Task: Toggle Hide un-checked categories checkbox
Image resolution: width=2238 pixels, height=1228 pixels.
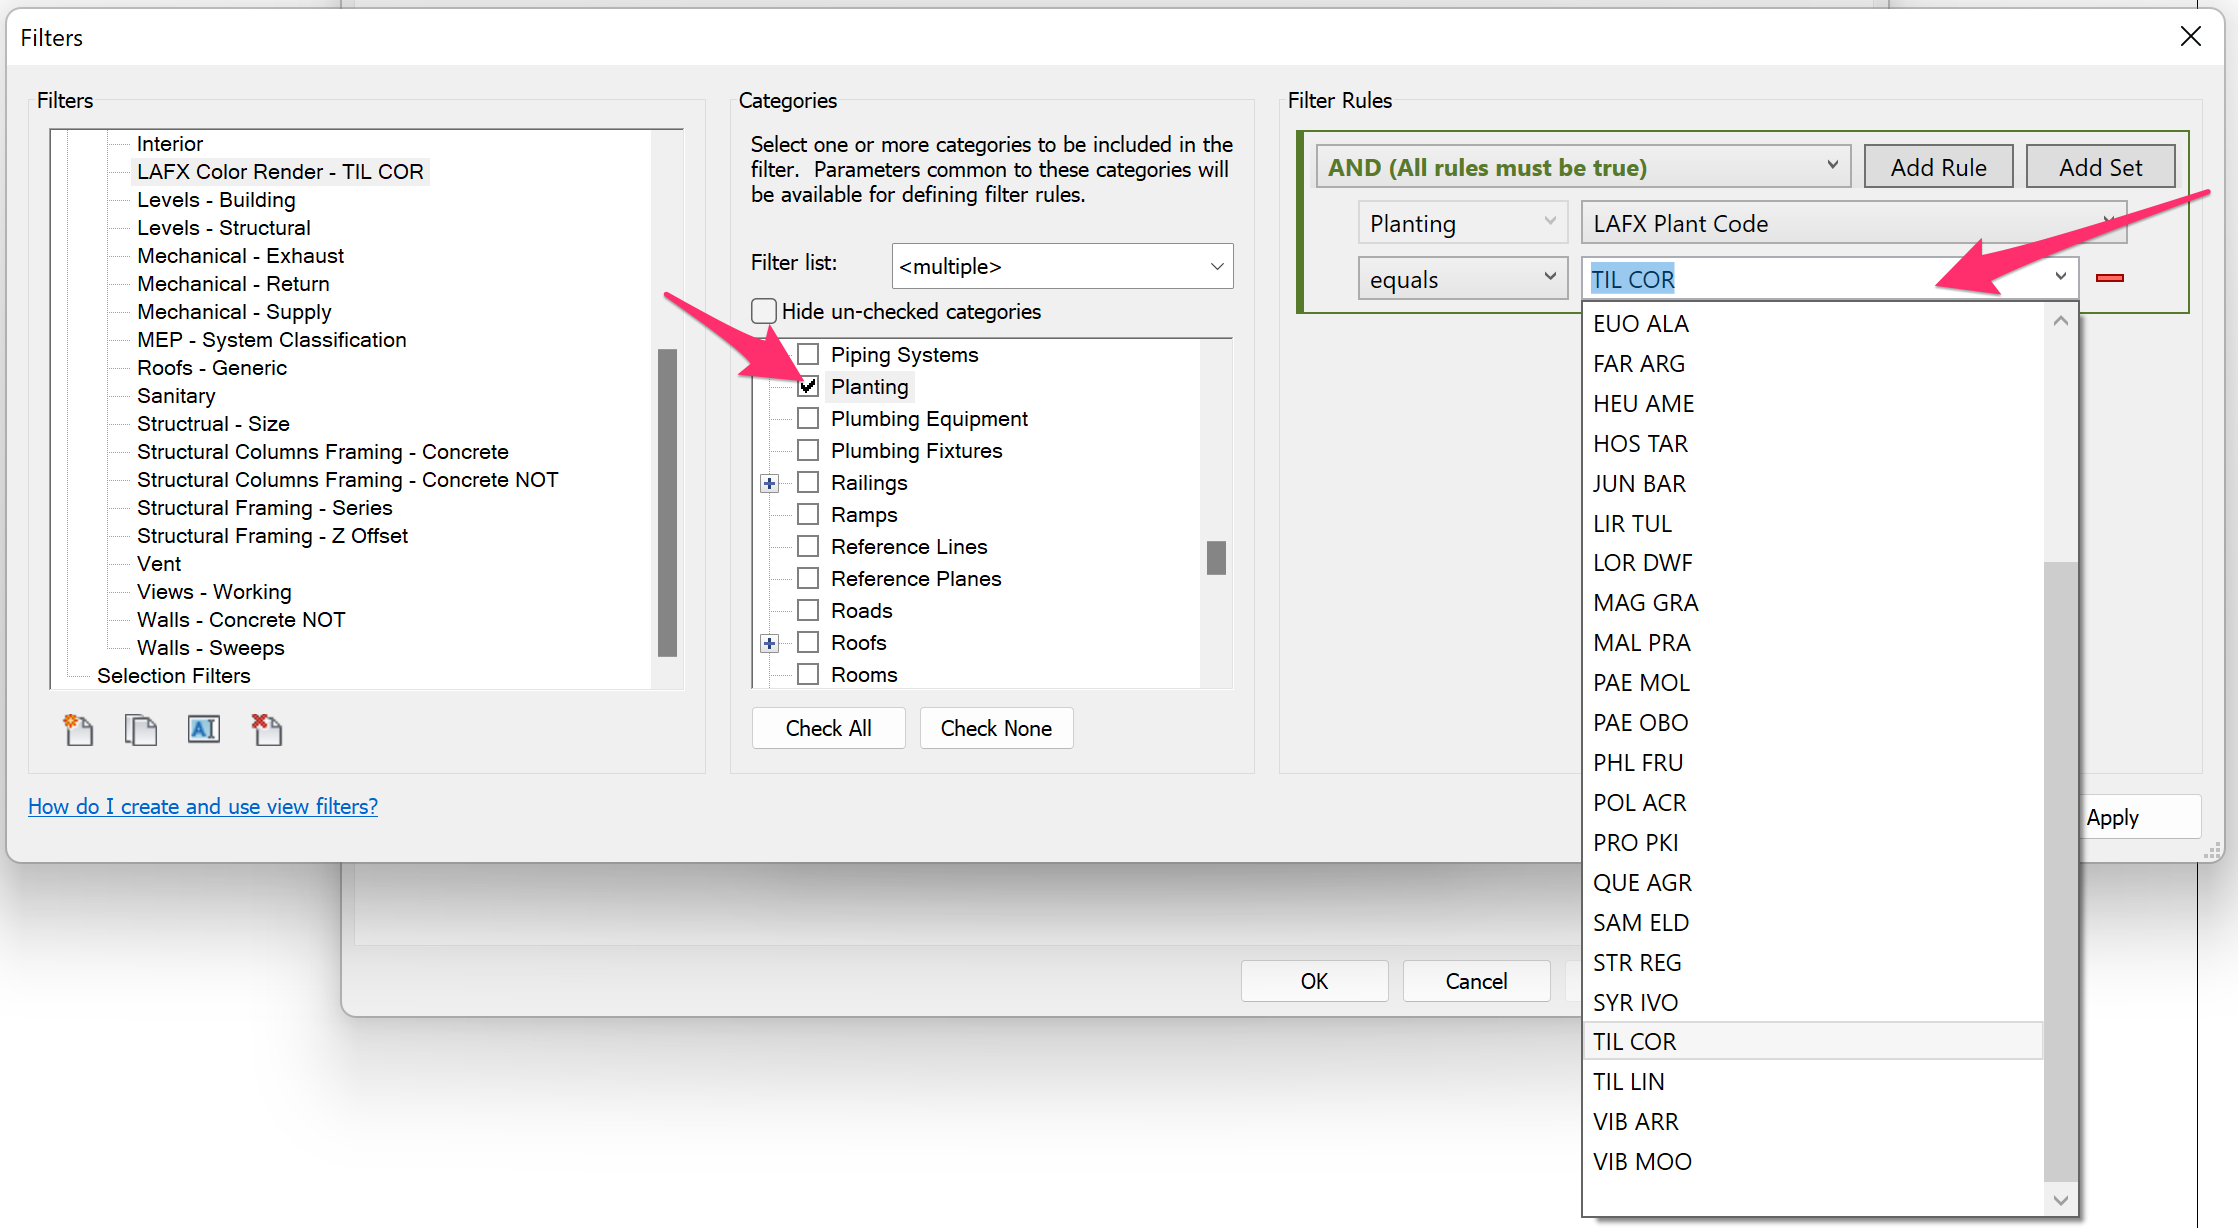Action: (764, 311)
